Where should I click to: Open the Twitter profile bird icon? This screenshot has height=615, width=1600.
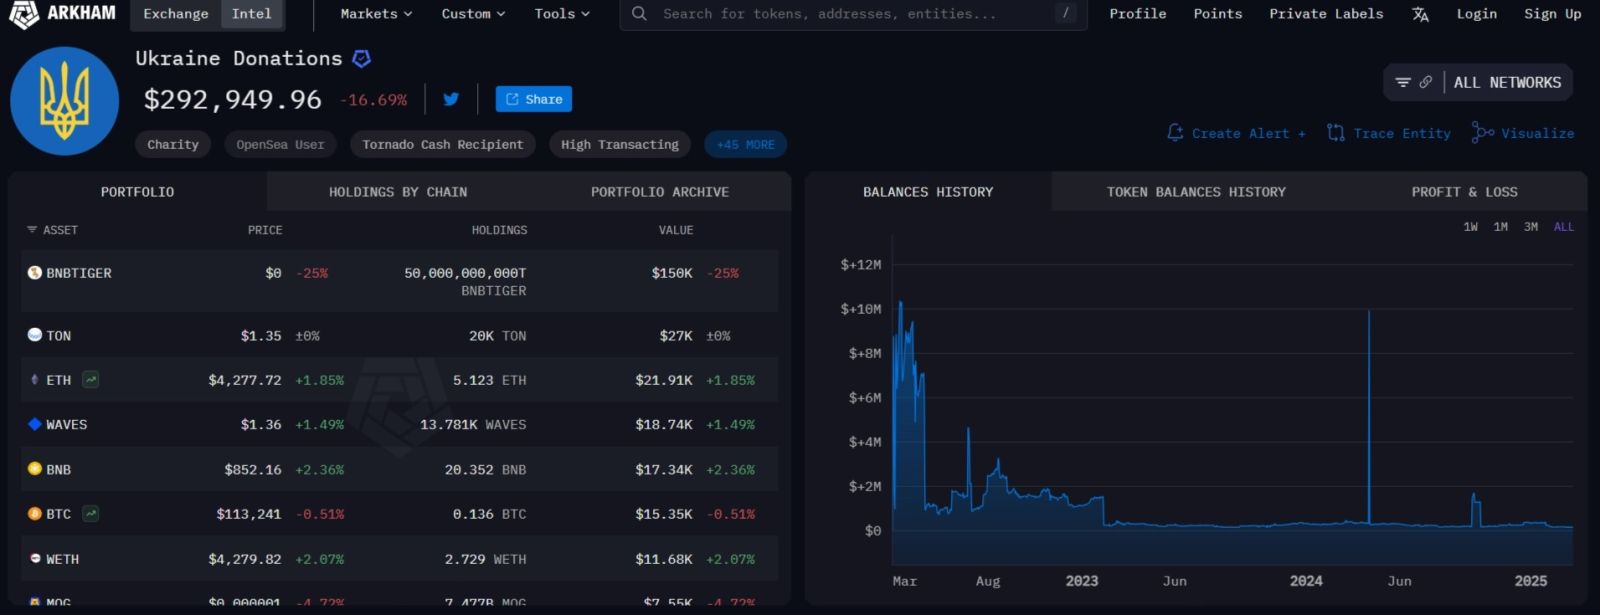coord(451,99)
